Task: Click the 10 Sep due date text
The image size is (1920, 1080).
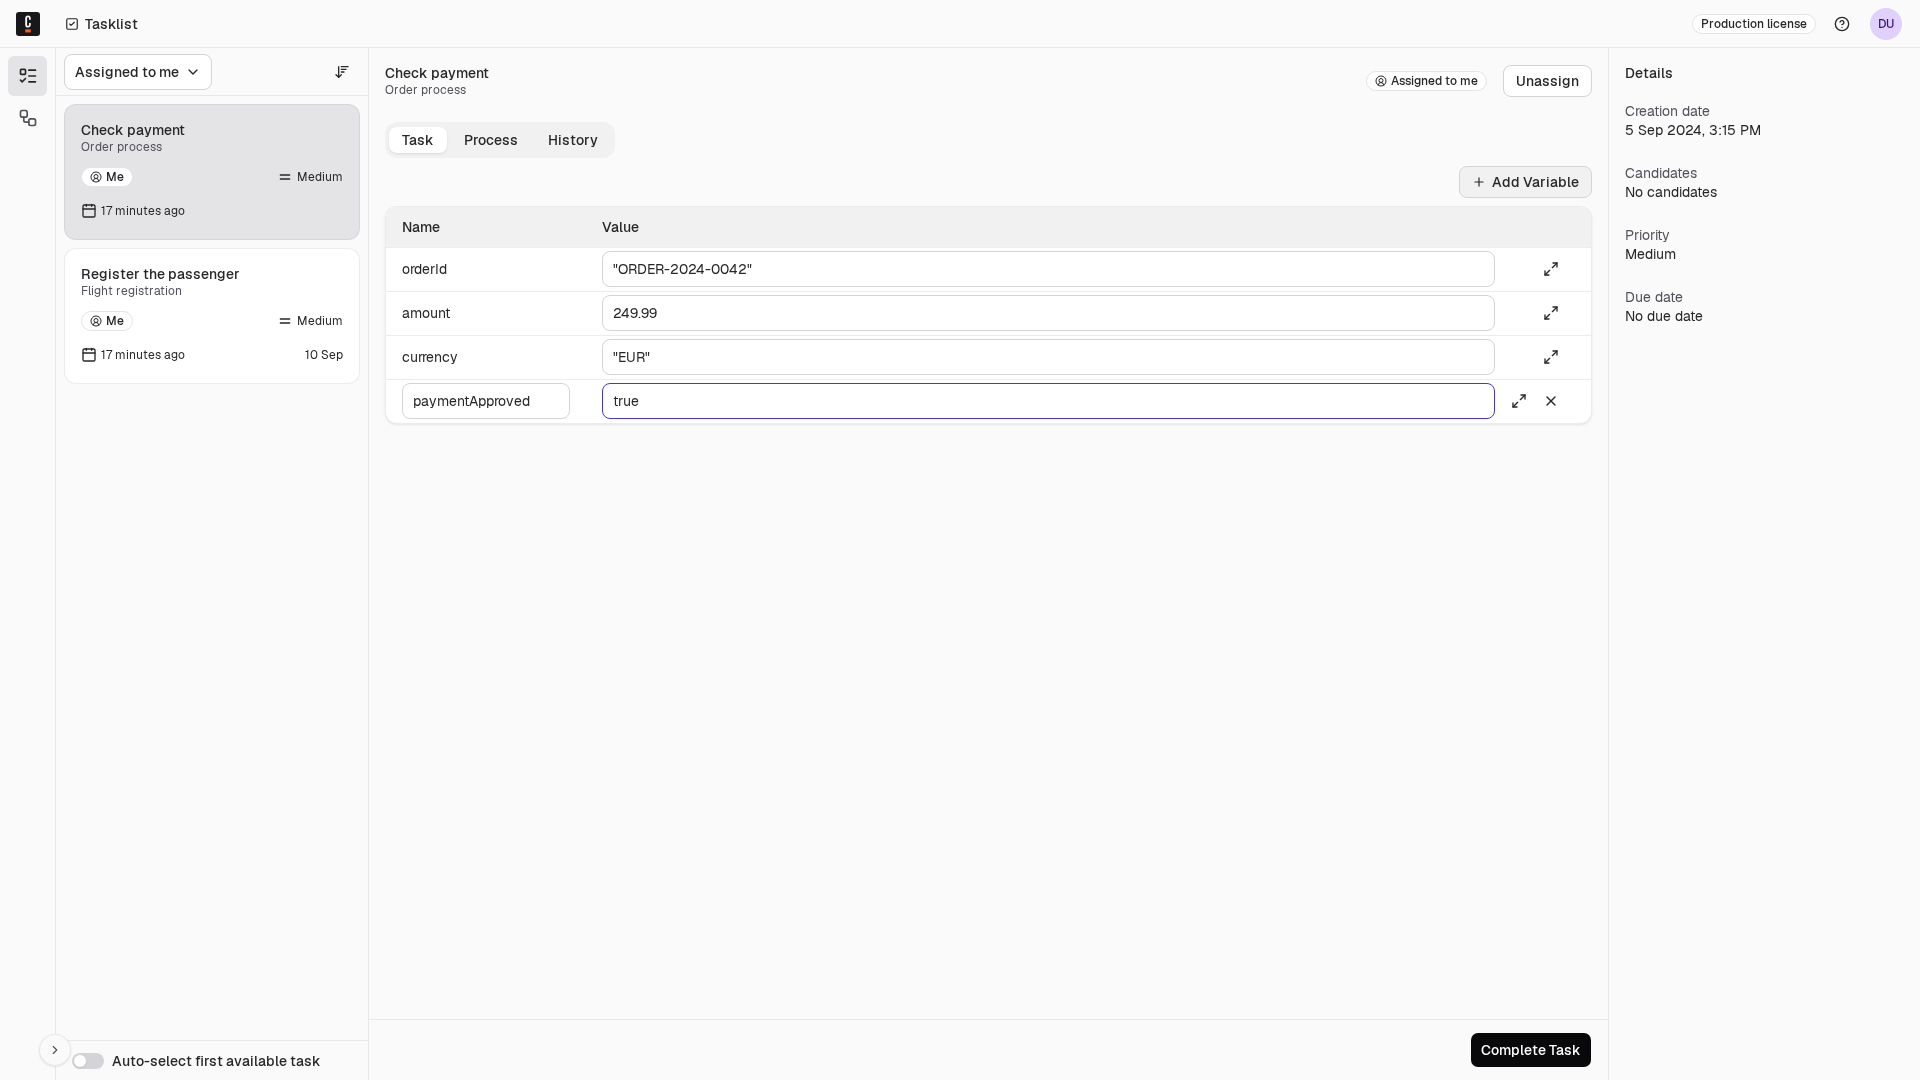Action: 324,355
